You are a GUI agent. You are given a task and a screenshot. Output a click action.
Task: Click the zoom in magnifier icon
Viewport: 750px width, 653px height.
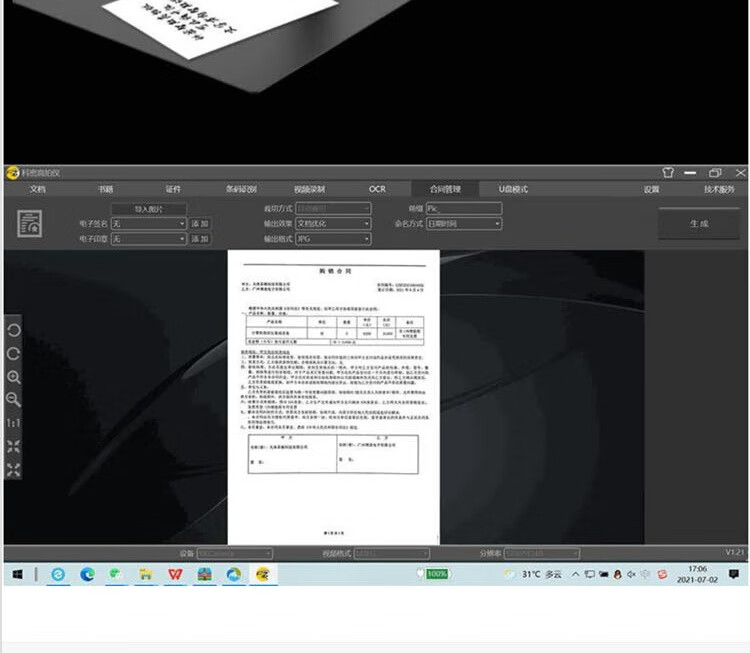coord(14,377)
